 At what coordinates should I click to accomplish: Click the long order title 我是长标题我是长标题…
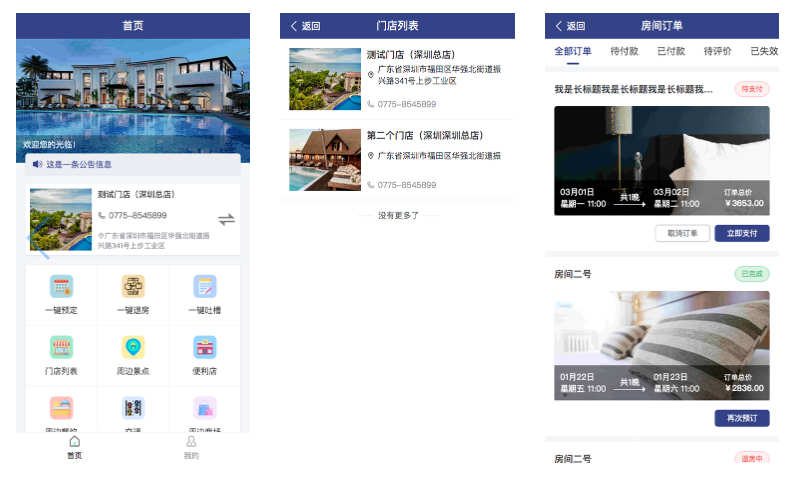coord(633,89)
